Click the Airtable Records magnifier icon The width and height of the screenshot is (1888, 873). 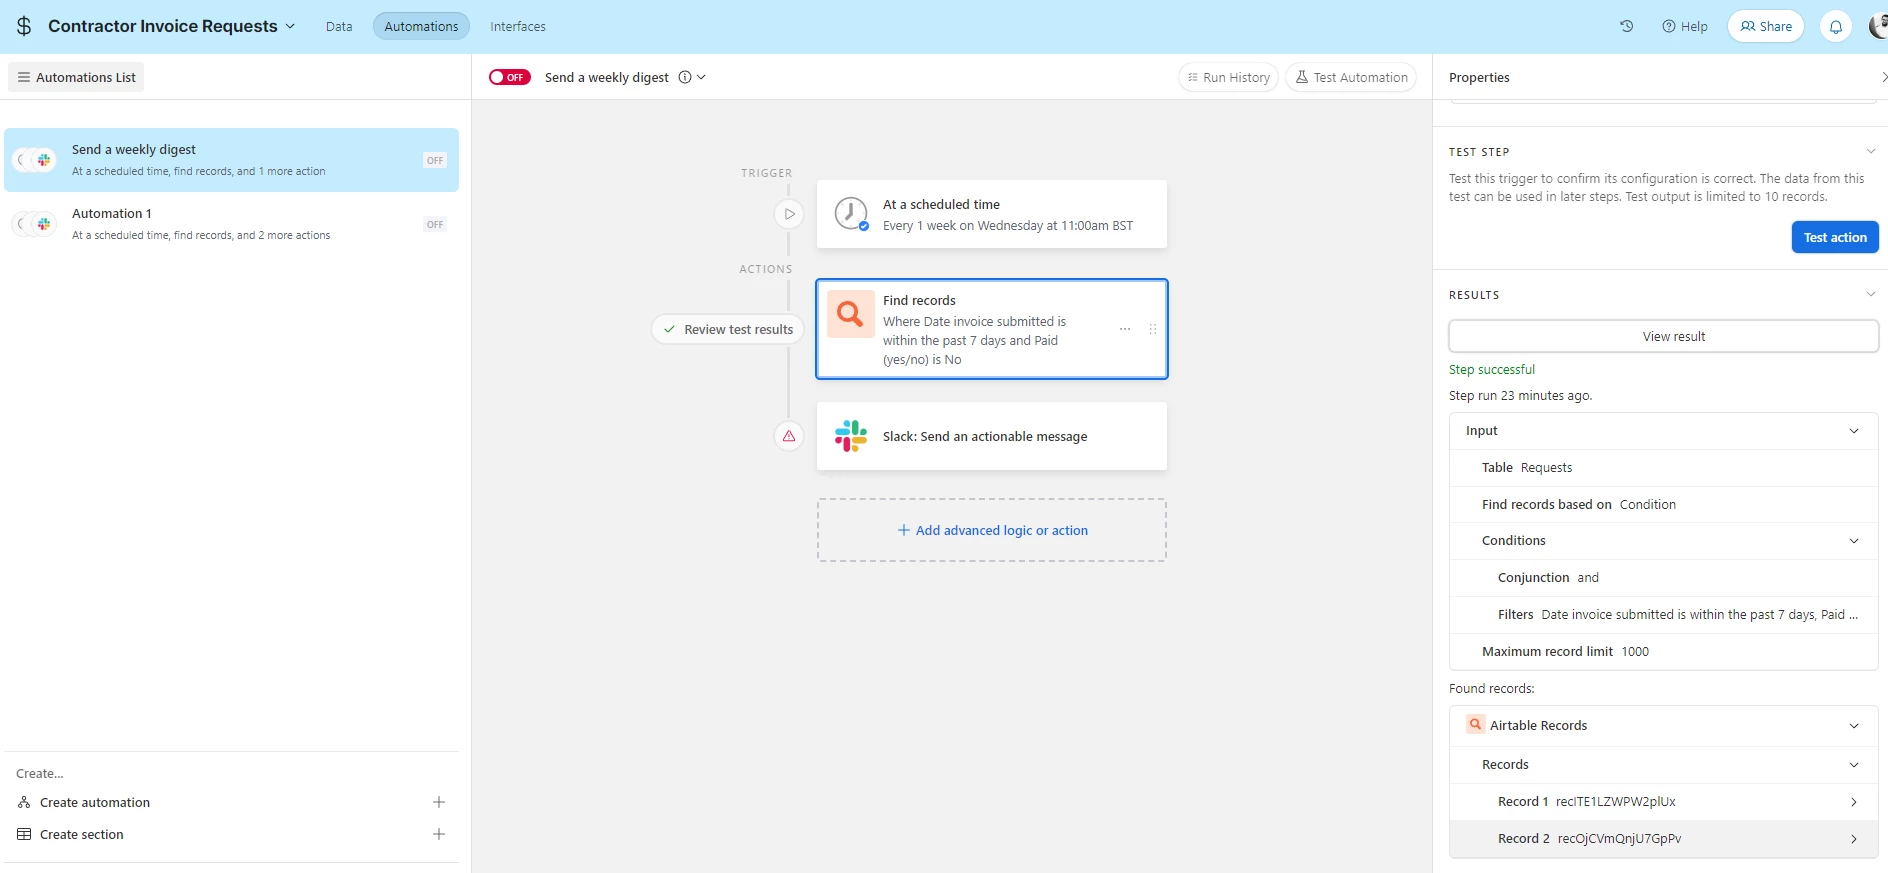coord(1475,725)
